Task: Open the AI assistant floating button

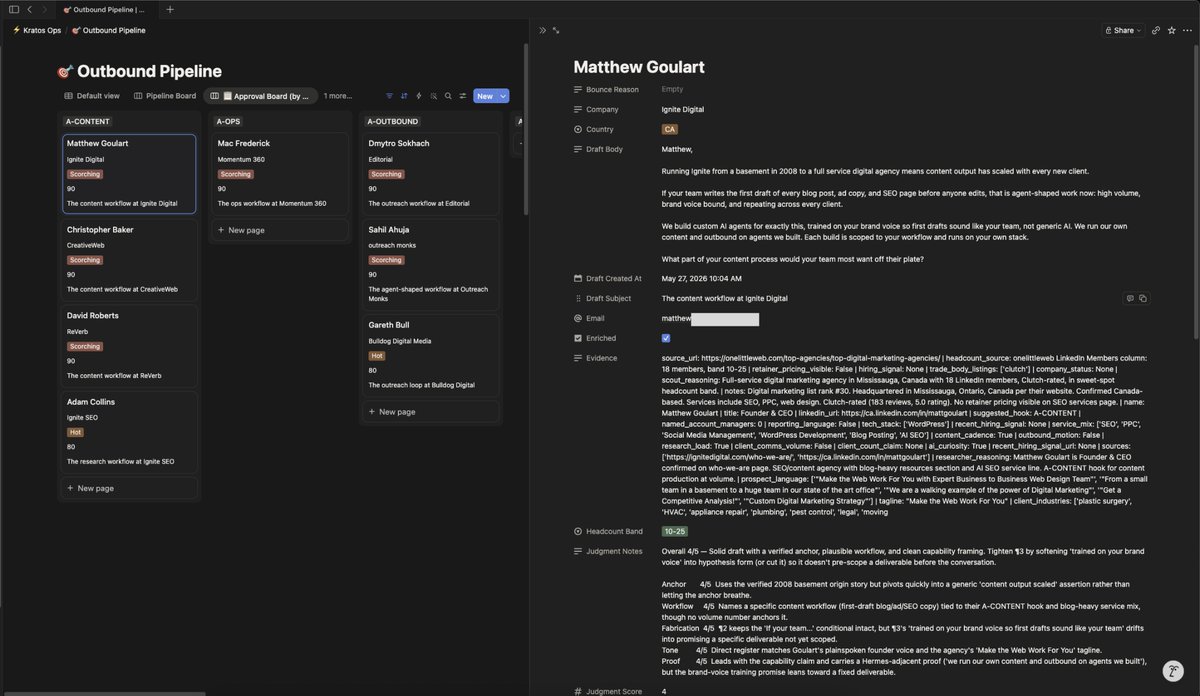Action: (1173, 672)
